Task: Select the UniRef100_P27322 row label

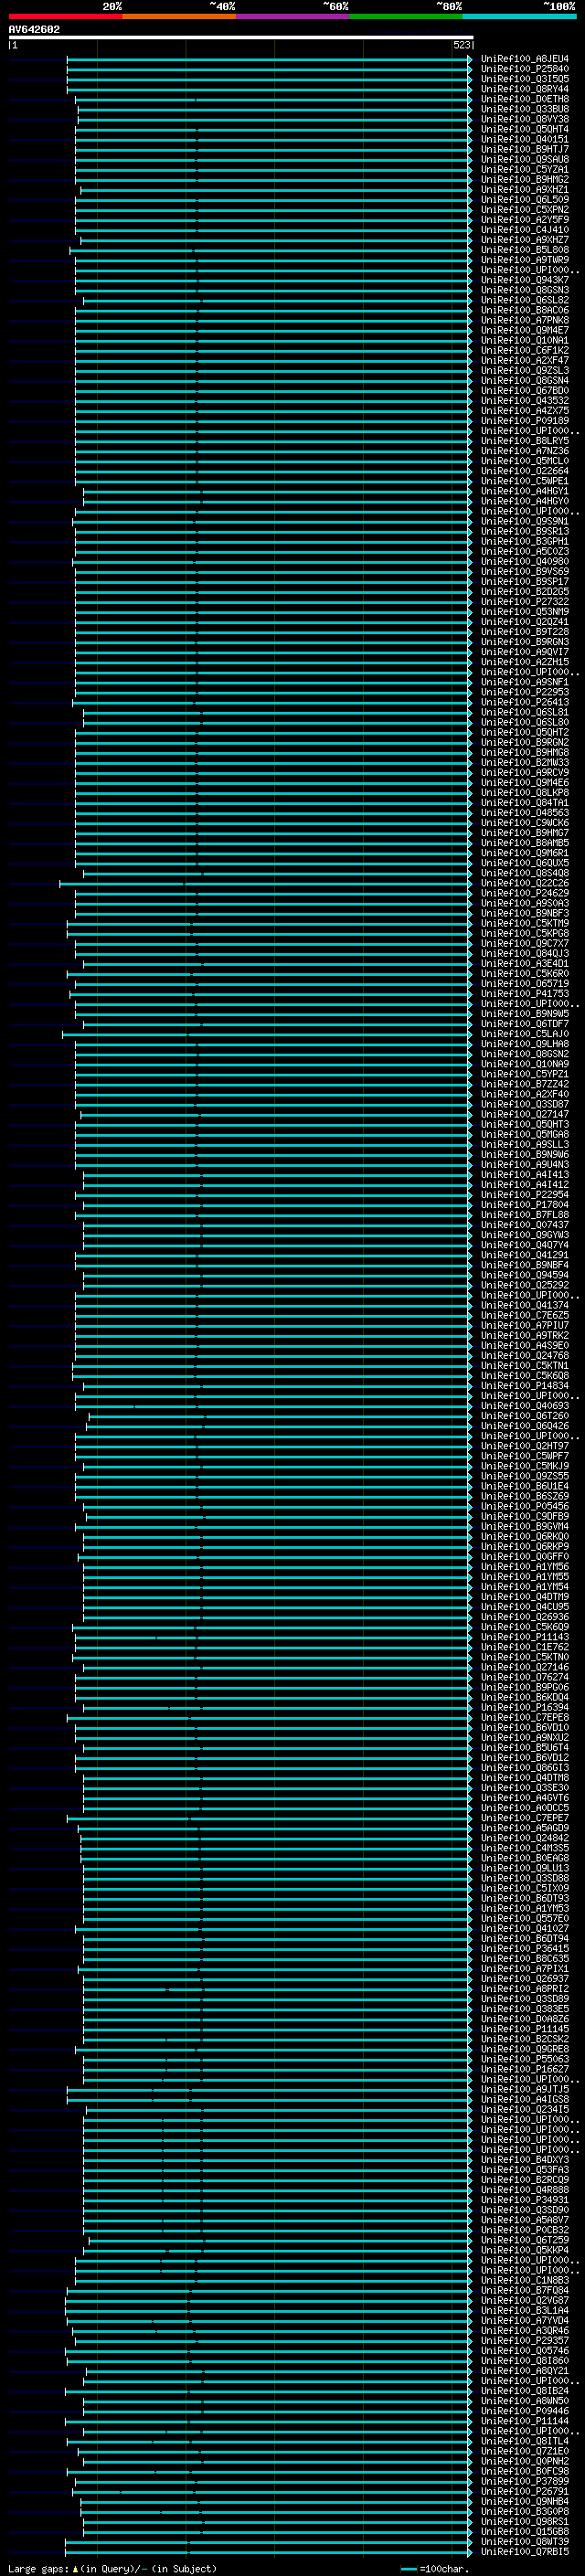Action: pos(525,601)
